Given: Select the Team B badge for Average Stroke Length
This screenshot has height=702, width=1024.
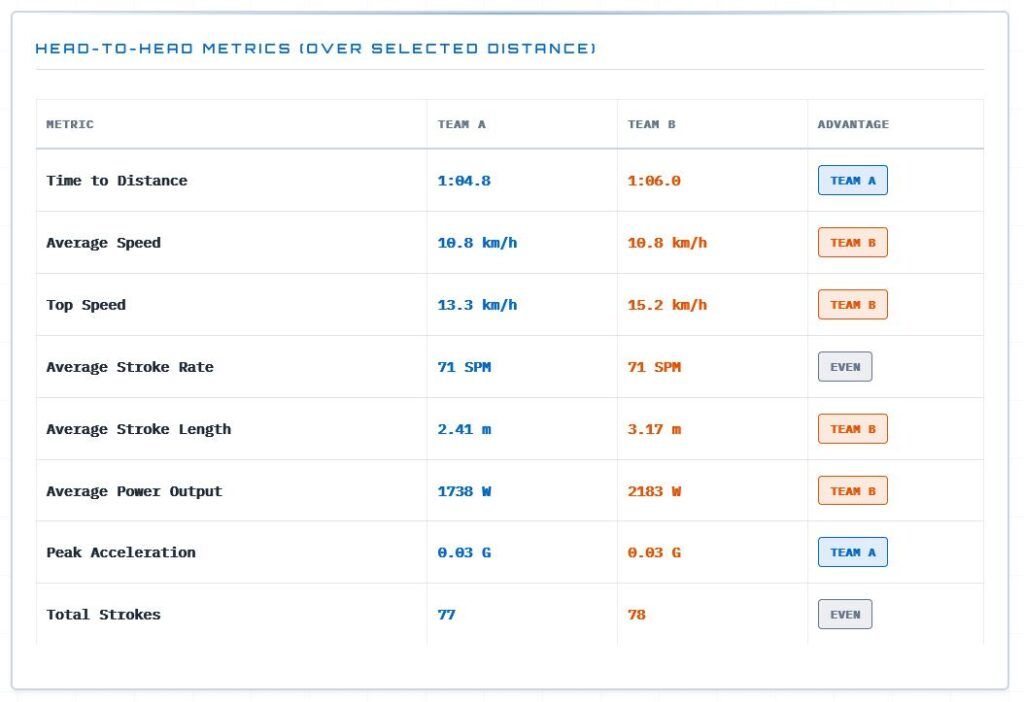Looking at the screenshot, I should 852,428.
